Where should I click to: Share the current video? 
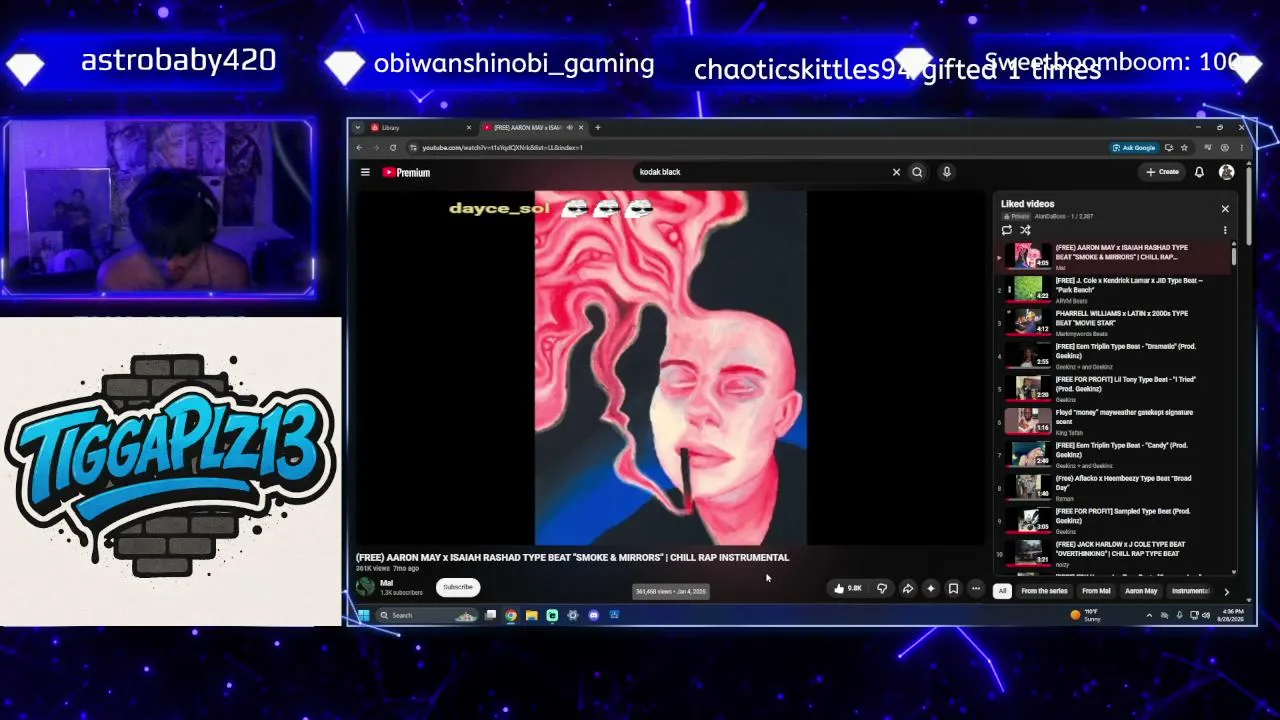coord(907,588)
